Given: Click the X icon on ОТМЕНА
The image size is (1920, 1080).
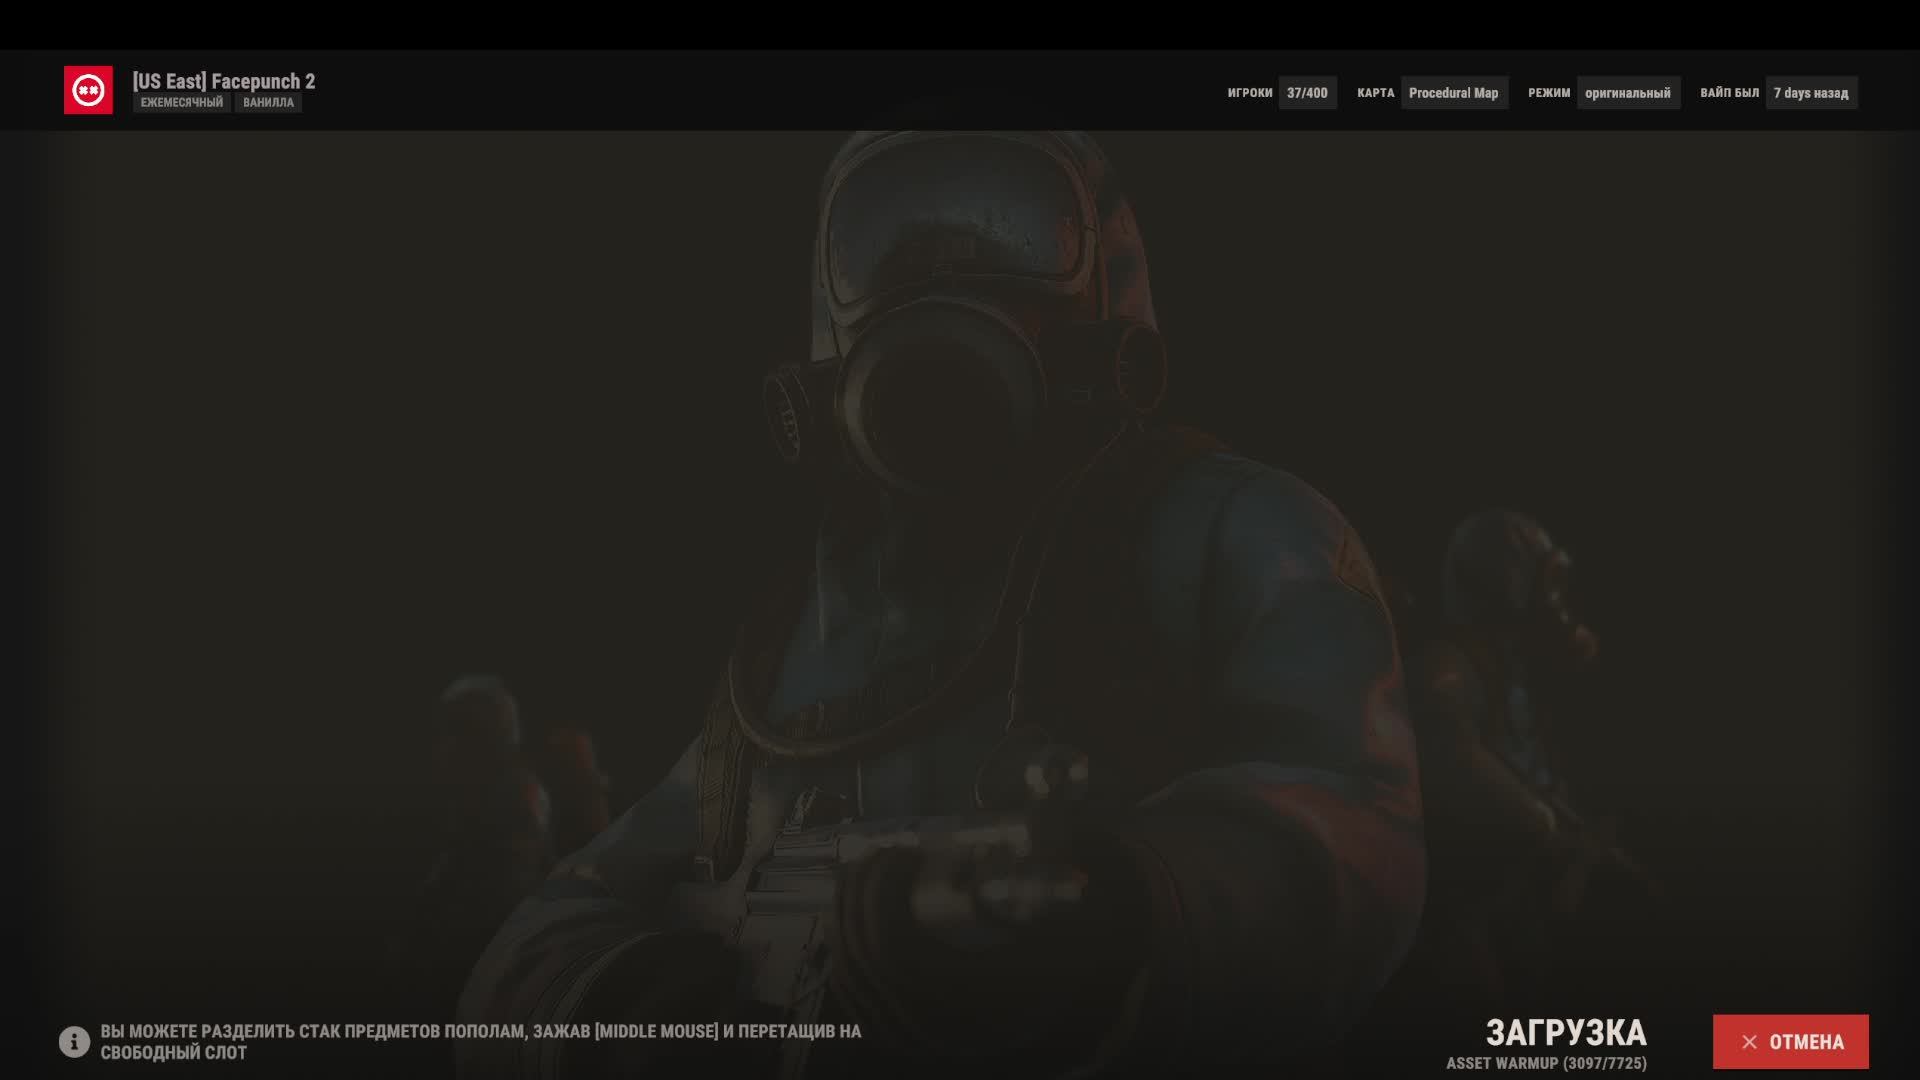Looking at the screenshot, I should 1749,1042.
